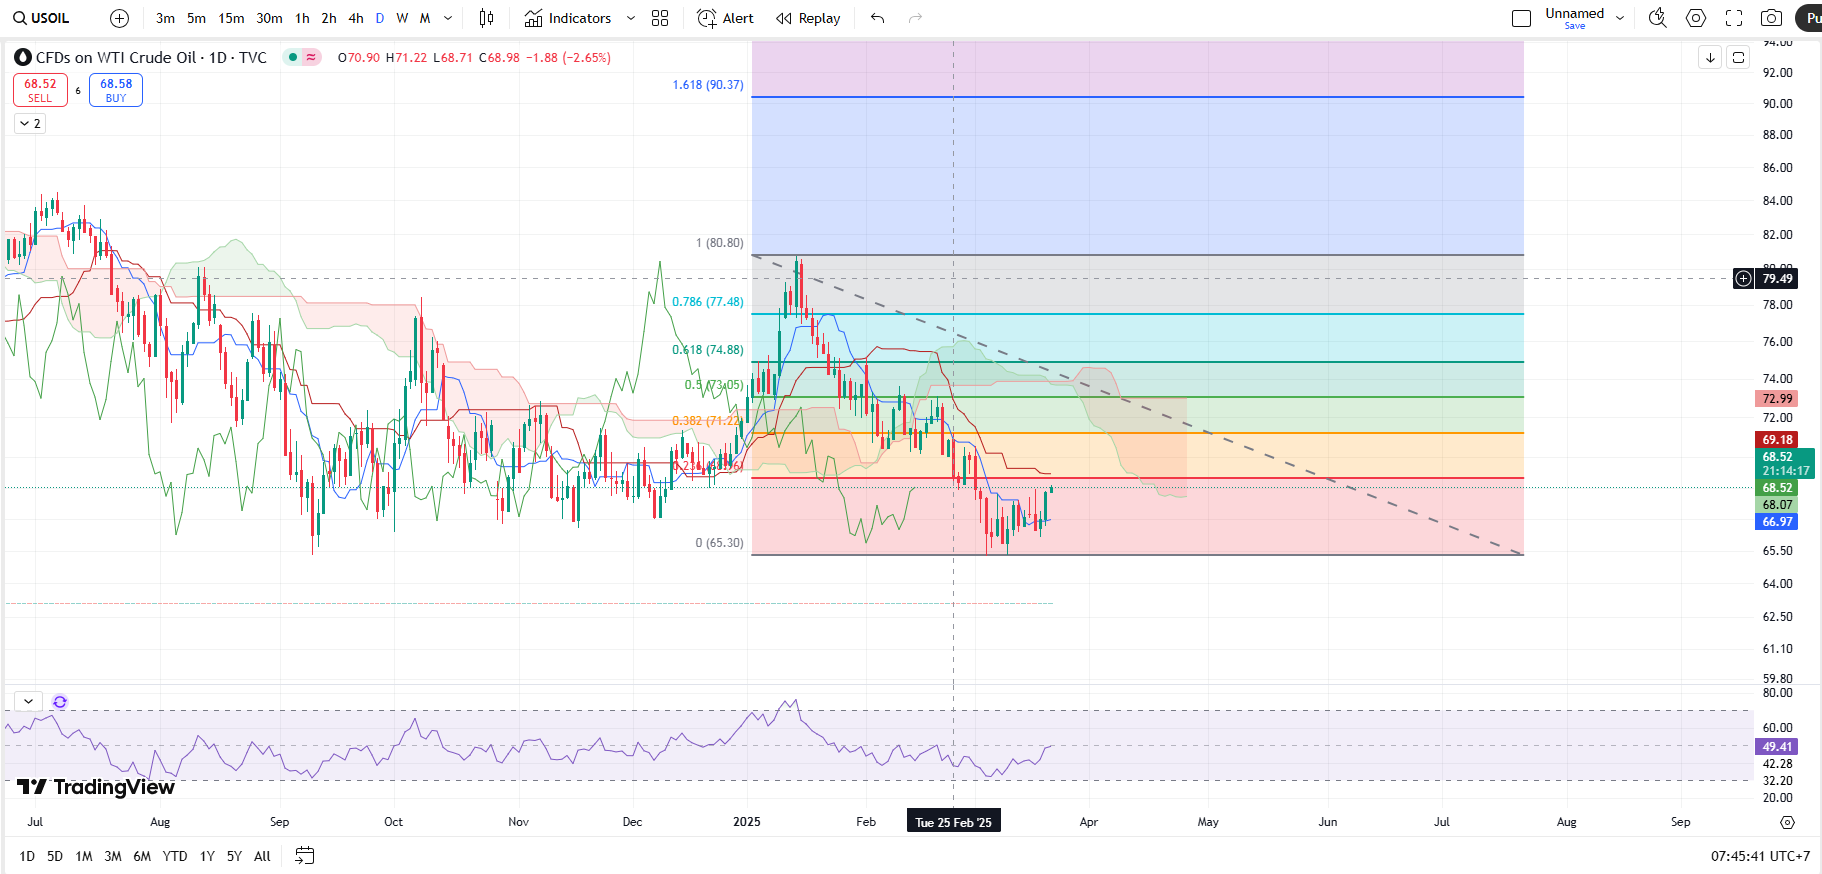Open the indicator templates grid
Viewport: 1822px width, 874px height.
tap(660, 18)
